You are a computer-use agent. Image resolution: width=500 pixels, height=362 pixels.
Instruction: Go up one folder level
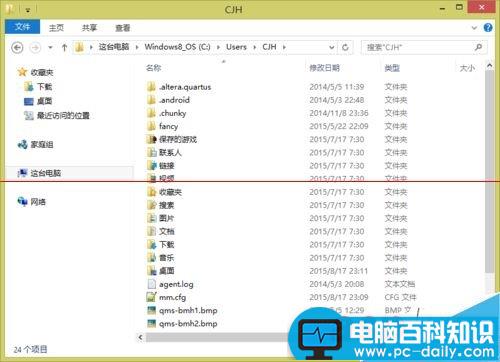pos(64,48)
